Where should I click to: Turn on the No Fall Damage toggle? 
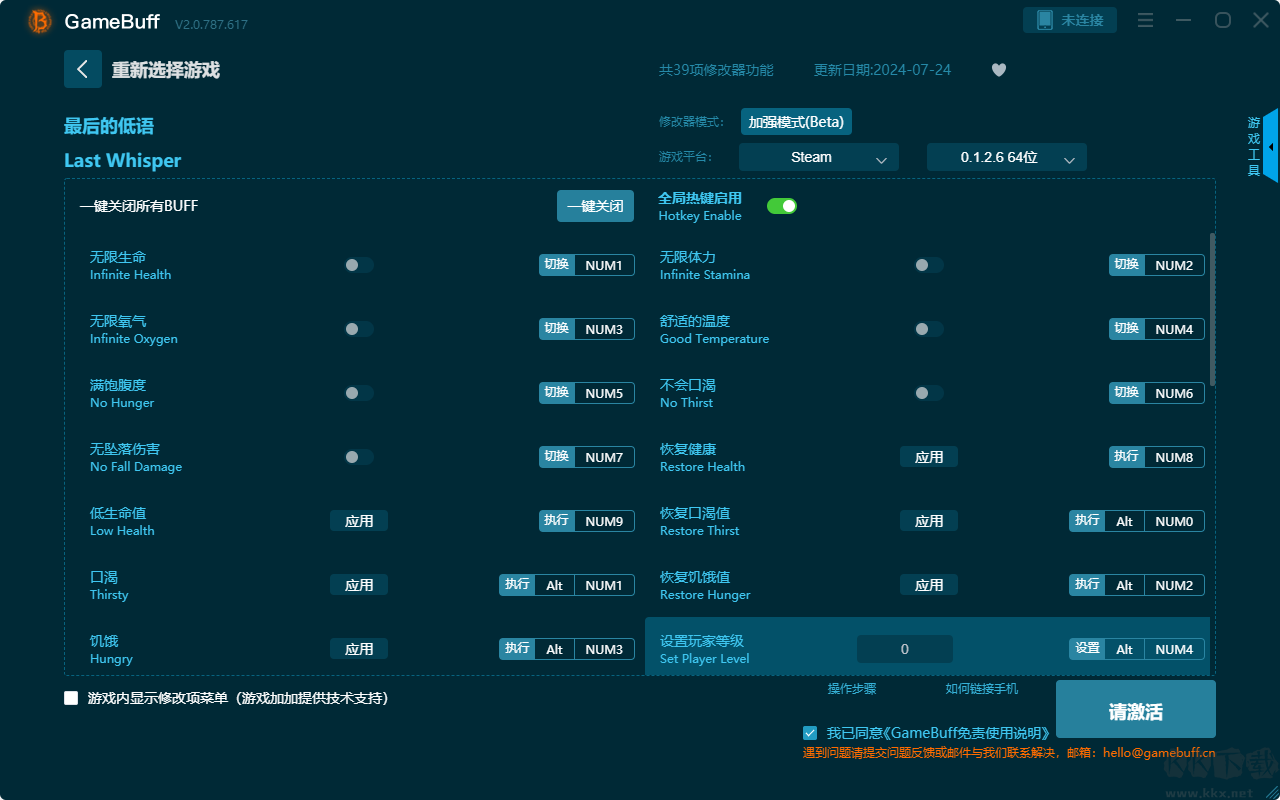pos(358,457)
